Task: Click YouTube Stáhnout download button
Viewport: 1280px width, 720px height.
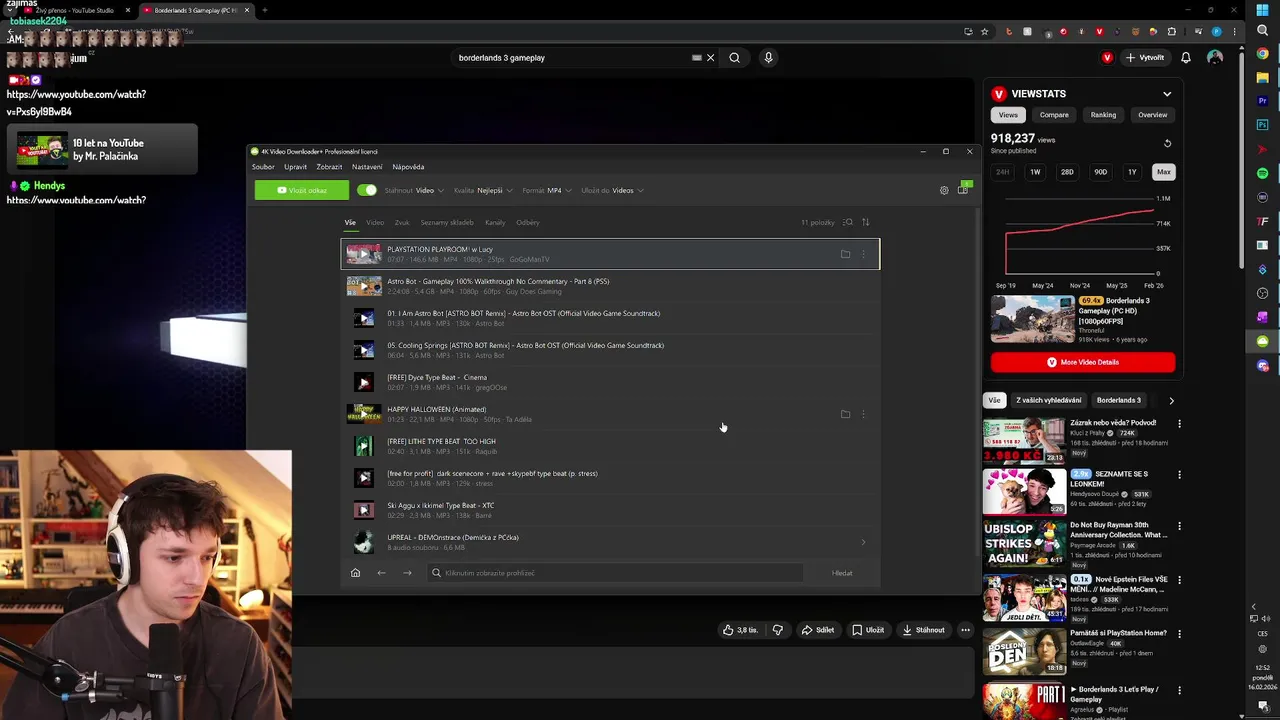Action: click(923, 630)
